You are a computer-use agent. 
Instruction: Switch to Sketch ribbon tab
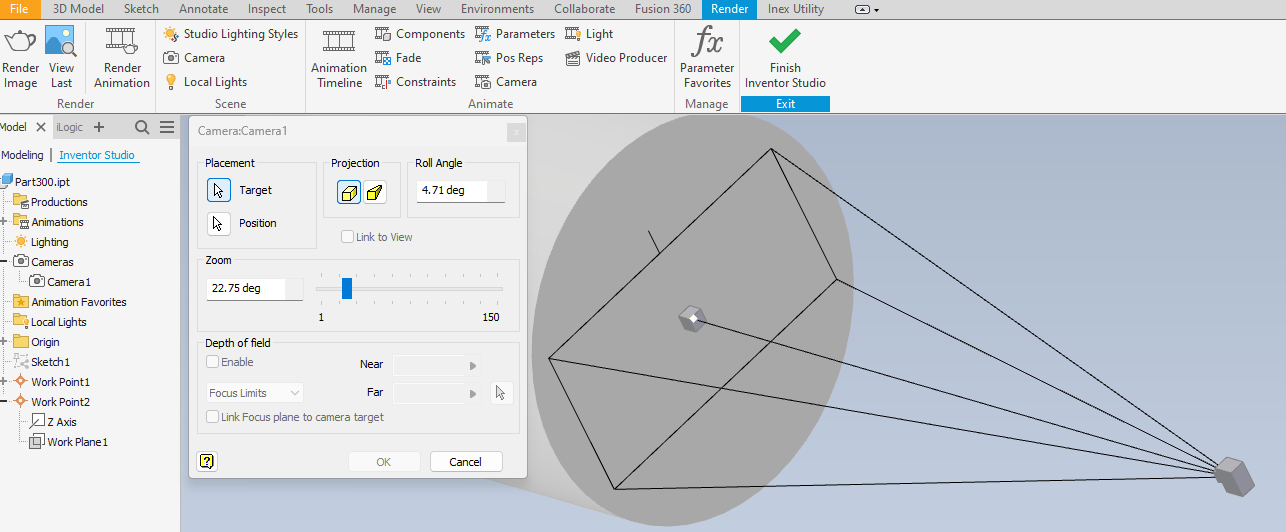coord(141,9)
